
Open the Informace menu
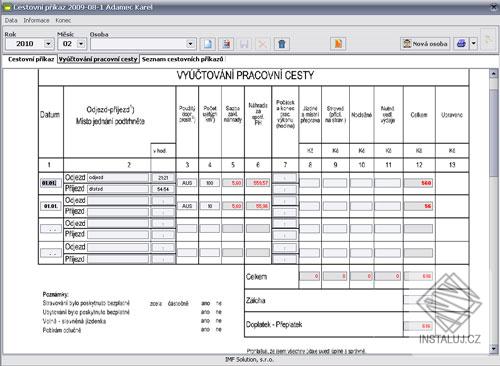(x=36, y=20)
